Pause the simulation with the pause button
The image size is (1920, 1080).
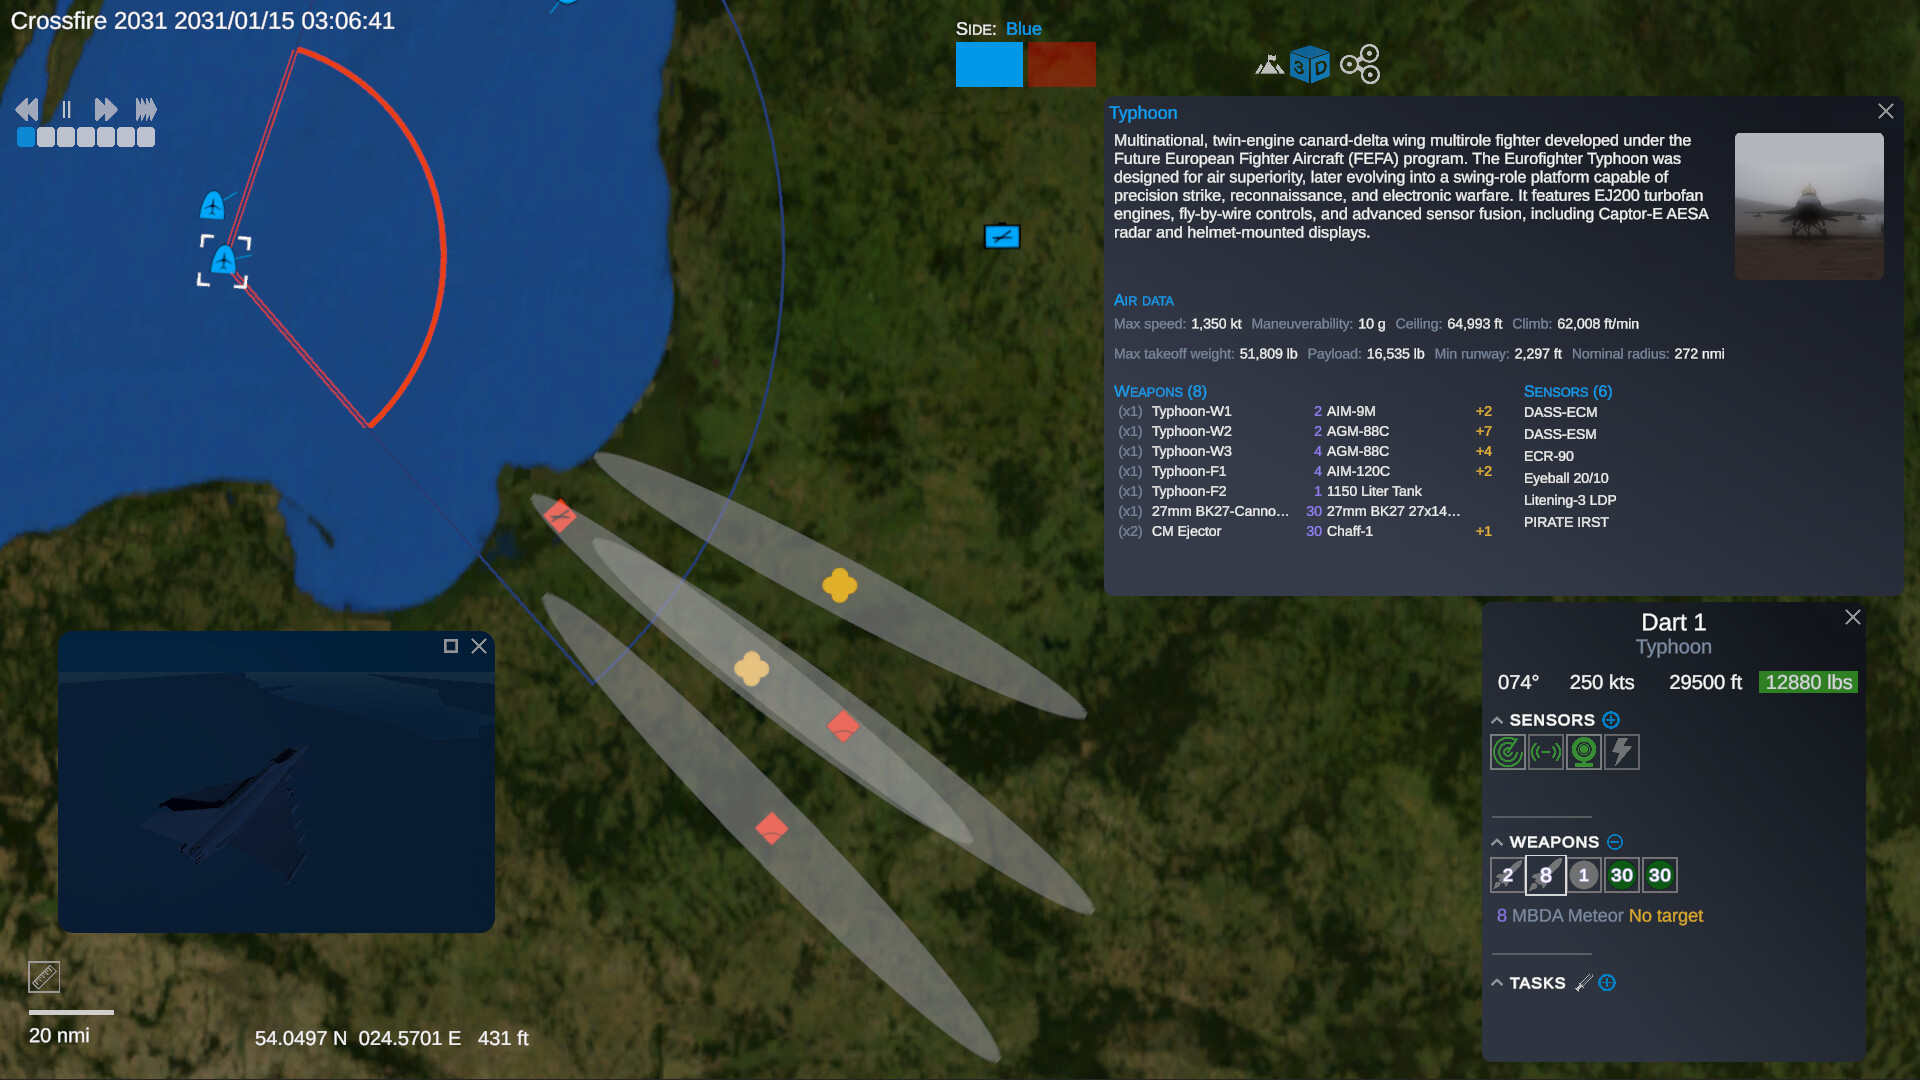[66, 110]
